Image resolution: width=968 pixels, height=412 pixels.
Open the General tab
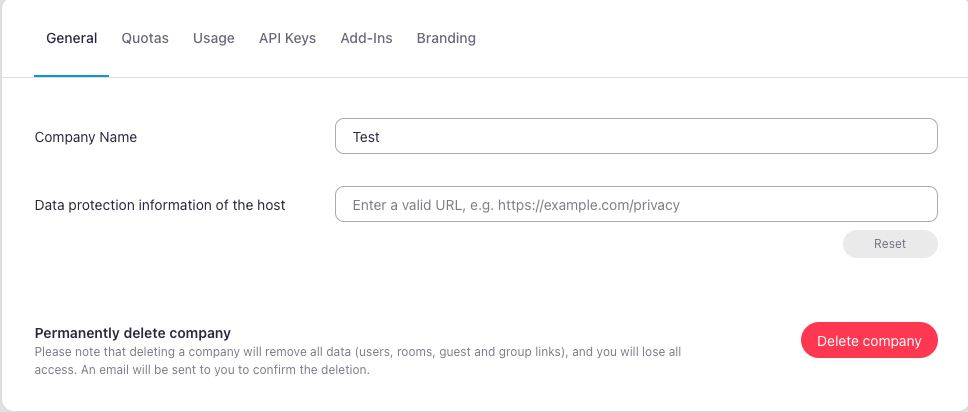point(71,38)
